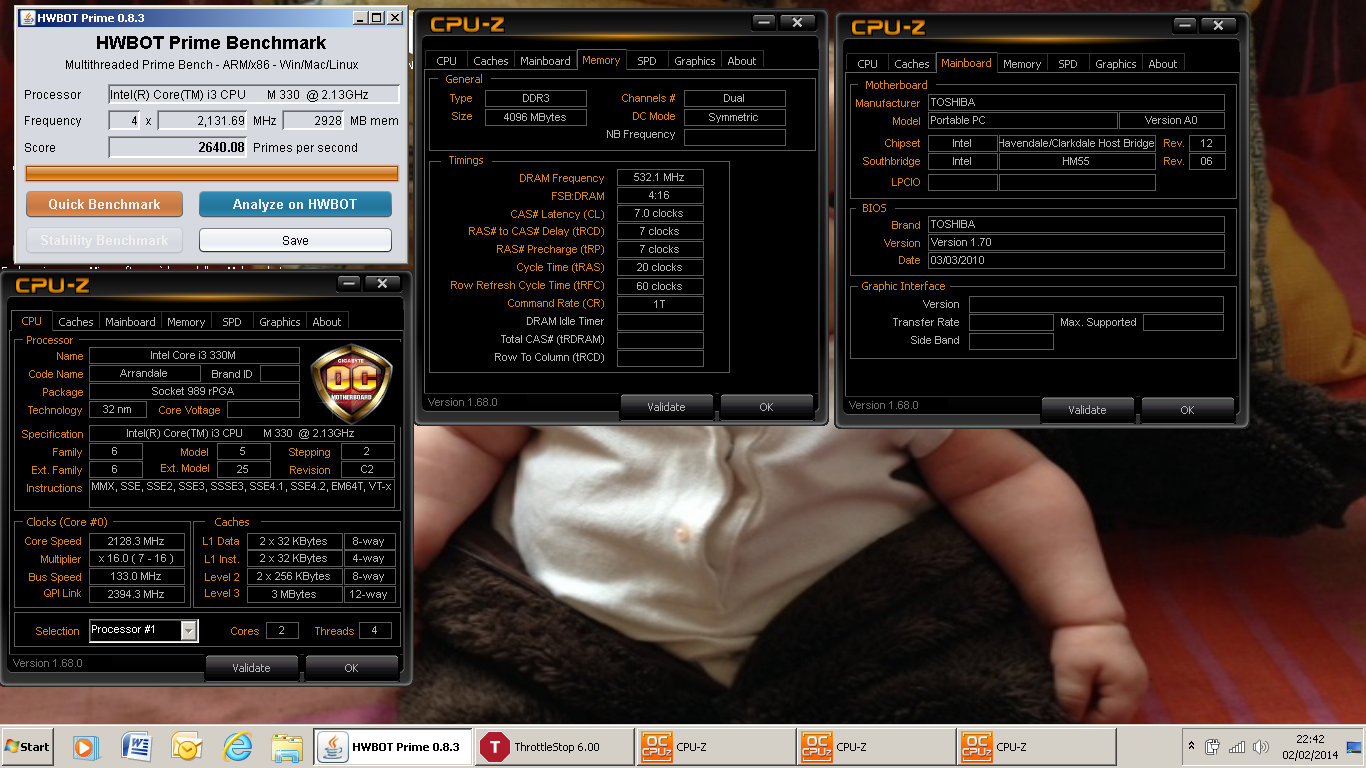Image resolution: width=1366 pixels, height=768 pixels.
Task: Click Save button in HWBOT Prime
Action: click(295, 240)
